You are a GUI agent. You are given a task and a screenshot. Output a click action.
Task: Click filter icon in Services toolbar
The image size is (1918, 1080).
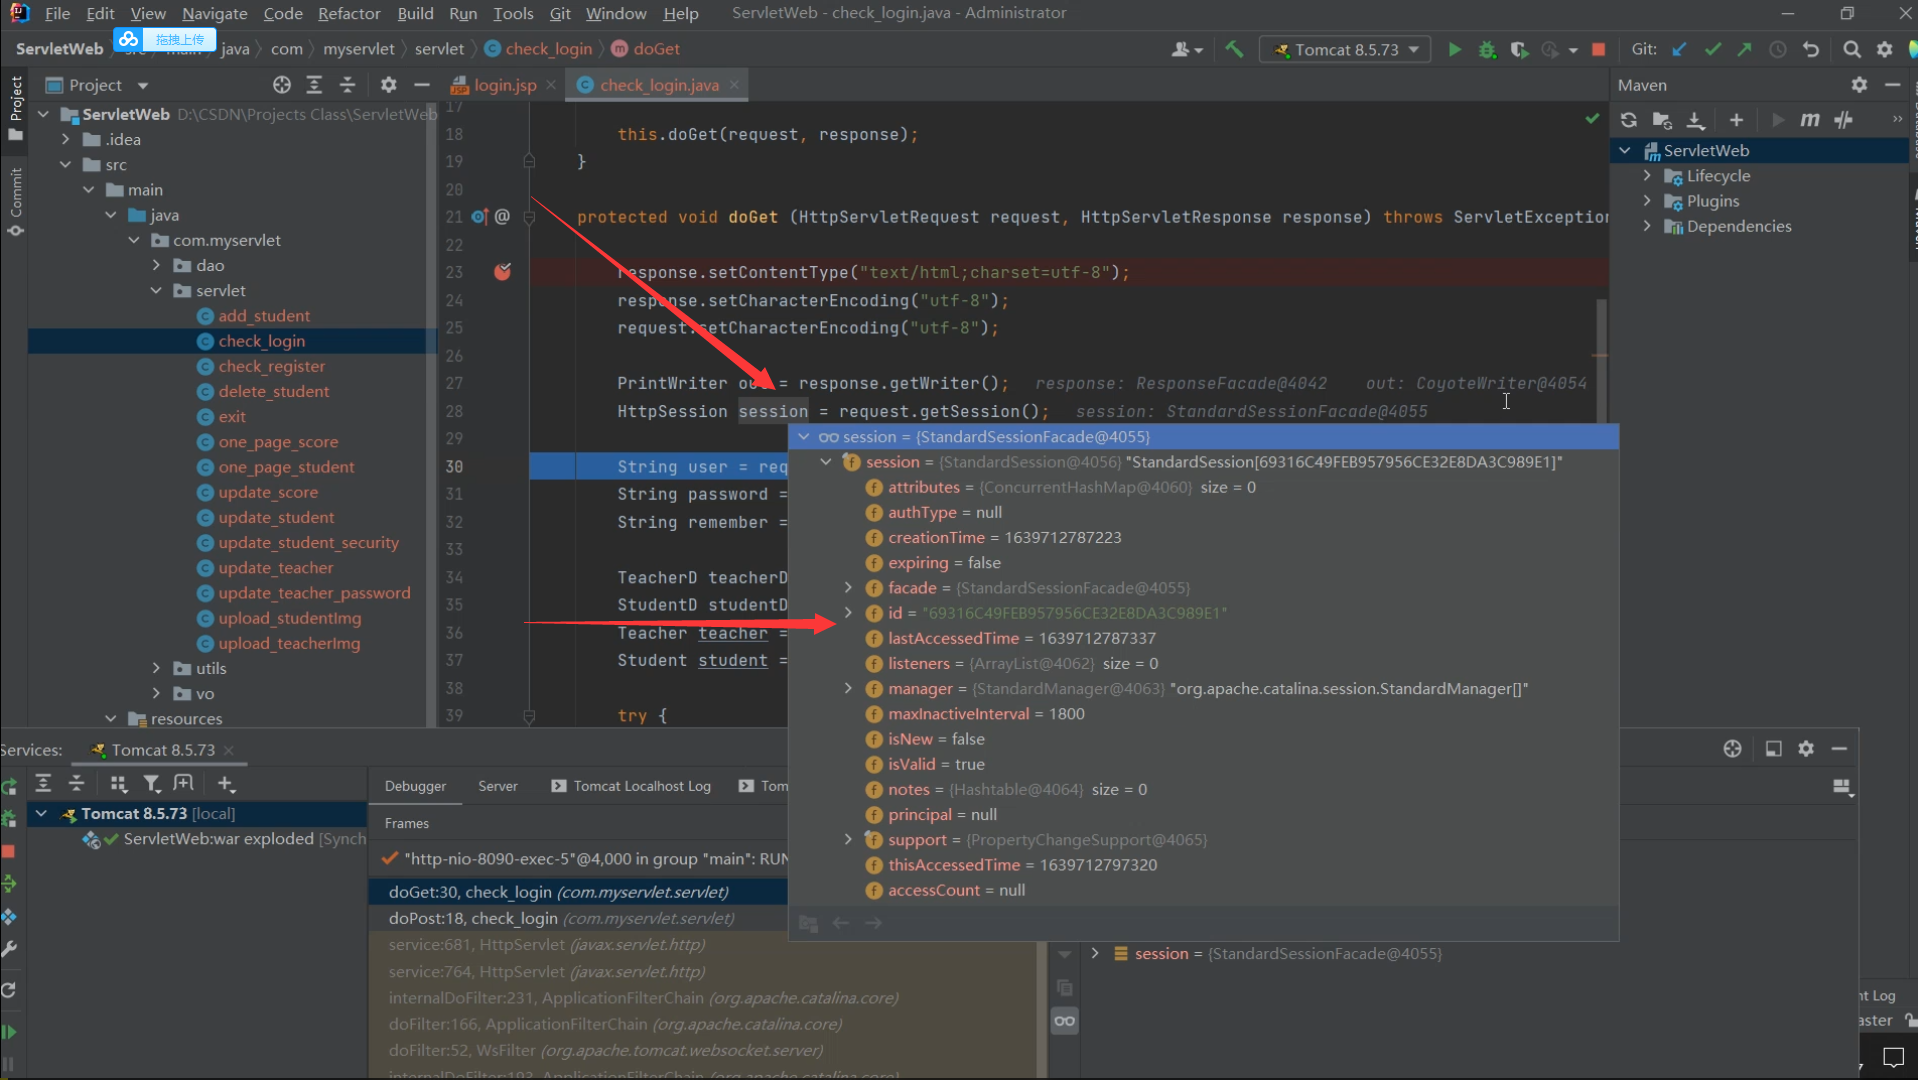(x=151, y=784)
